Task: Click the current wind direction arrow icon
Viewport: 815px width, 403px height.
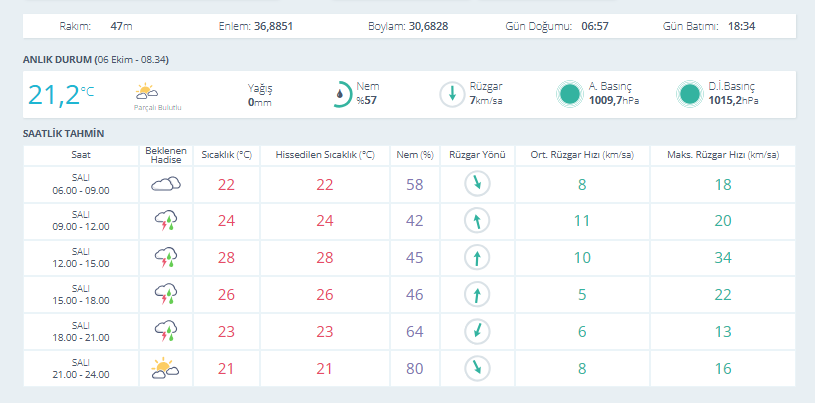Action: [x=452, y=95]
